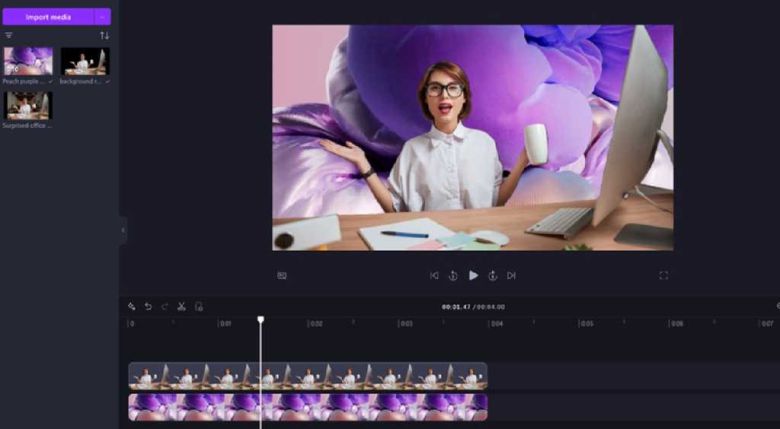Enter fullscreen preview mode

[x=663, y=275]
